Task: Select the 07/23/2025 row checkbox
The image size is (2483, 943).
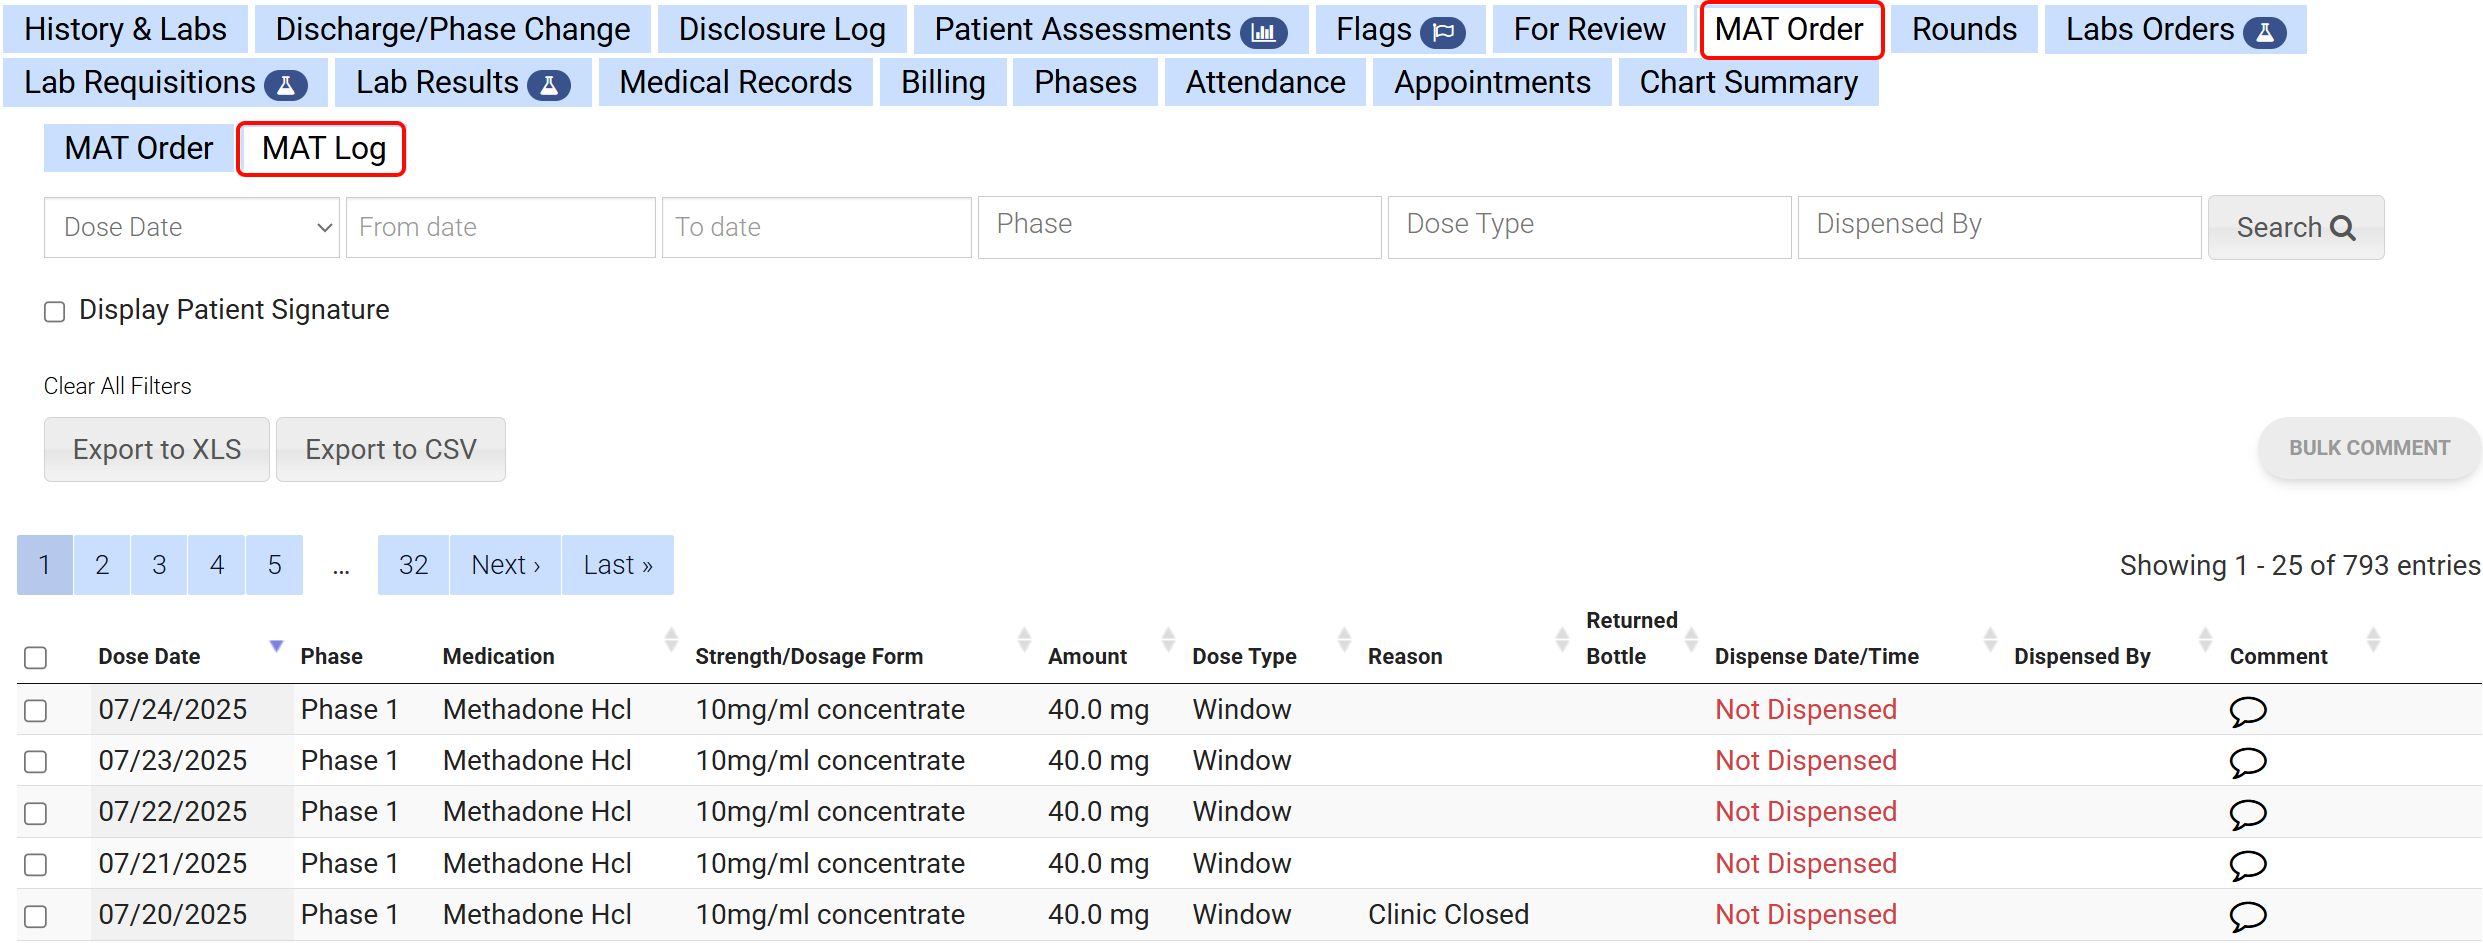Action: pyautogui.click(x=36, y=762)
